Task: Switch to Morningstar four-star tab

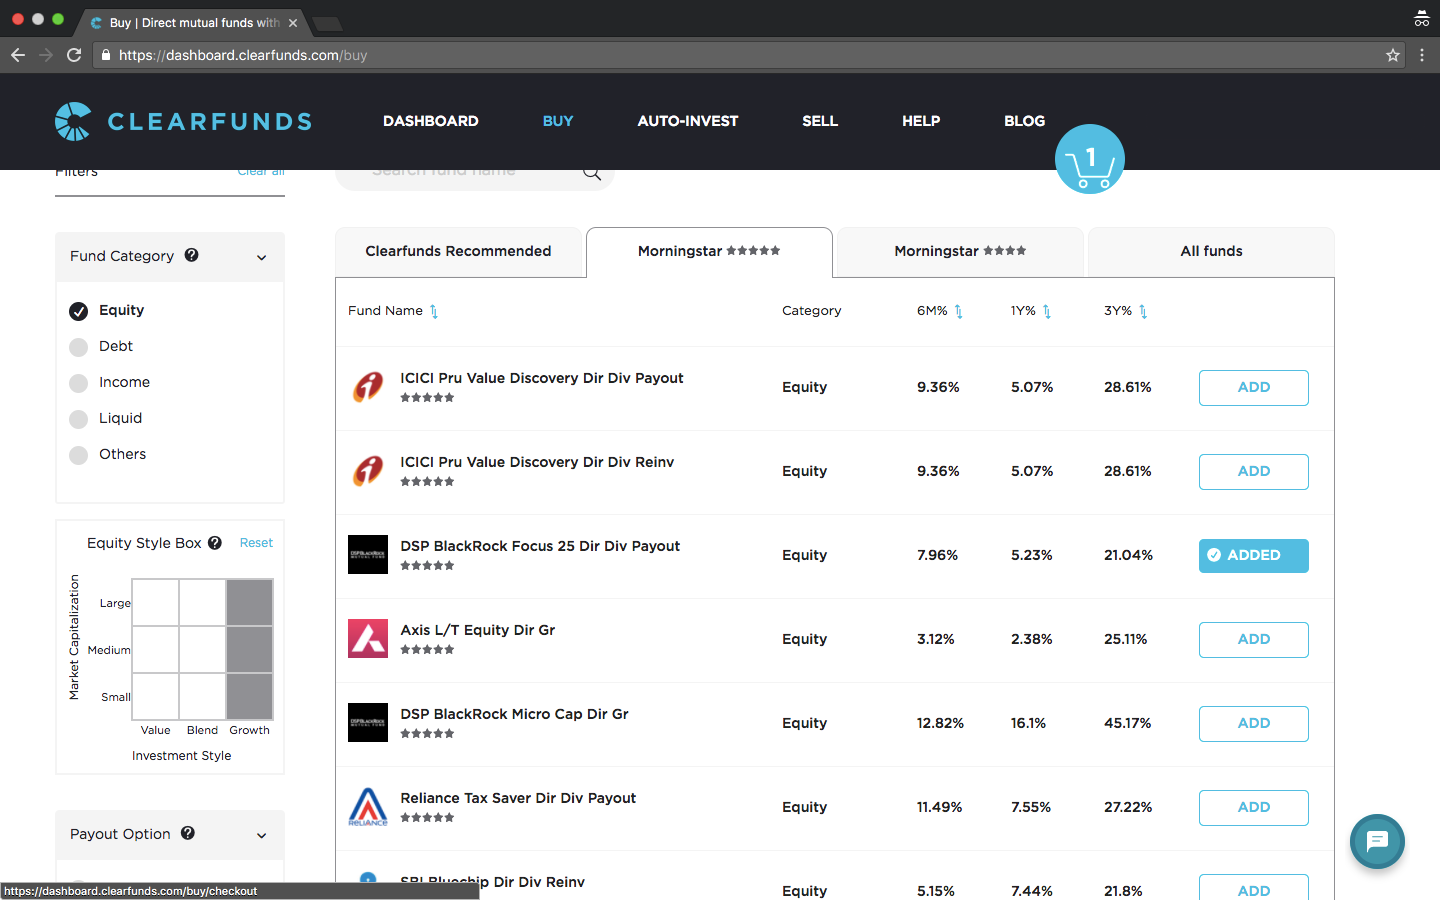Action: 960,252
